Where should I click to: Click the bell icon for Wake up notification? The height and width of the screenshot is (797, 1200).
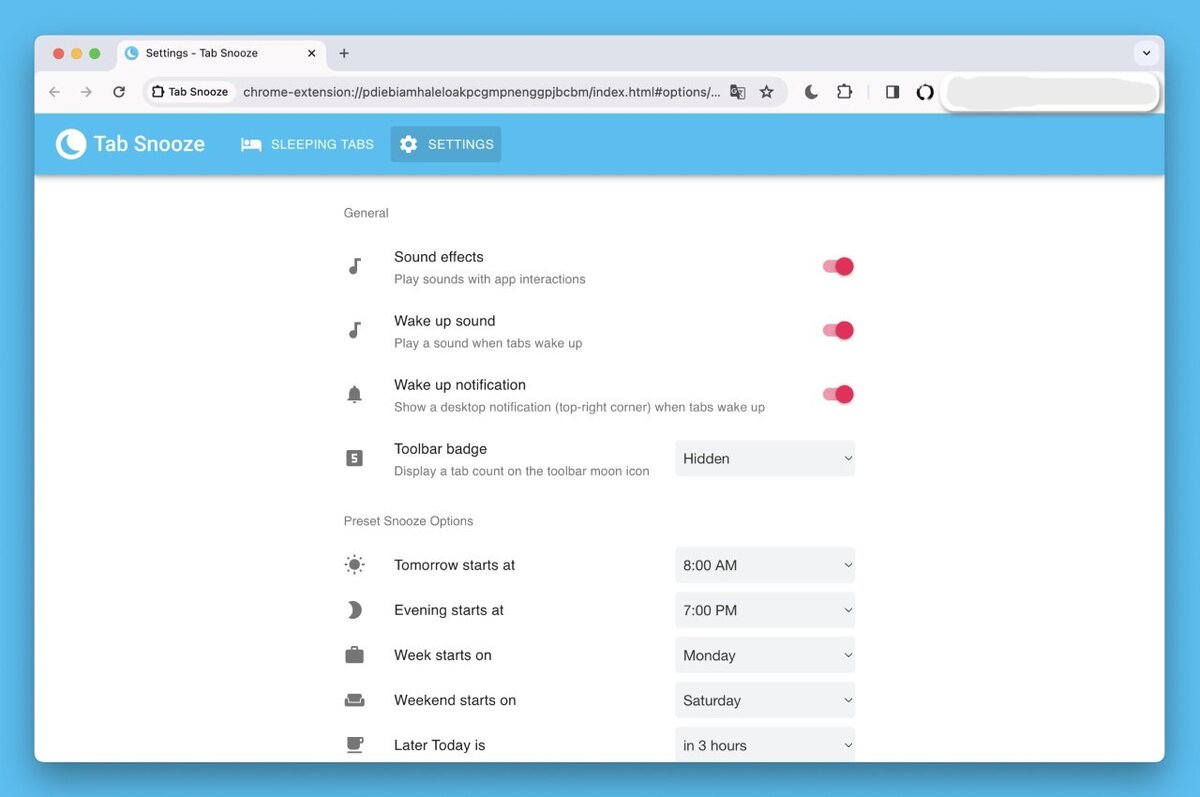pos(354,394)
